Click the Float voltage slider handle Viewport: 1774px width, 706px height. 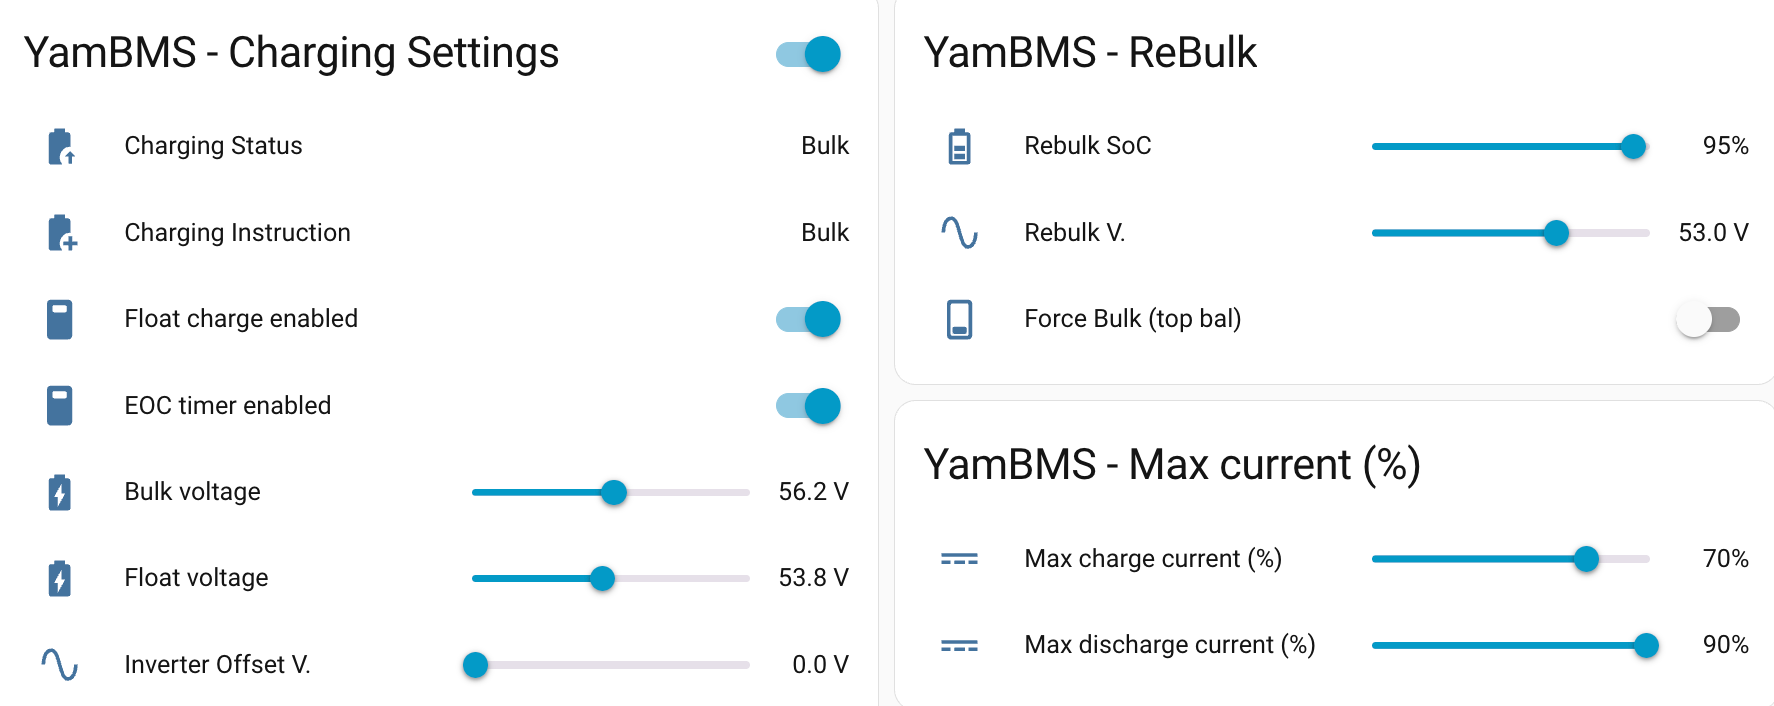(602, 578)
